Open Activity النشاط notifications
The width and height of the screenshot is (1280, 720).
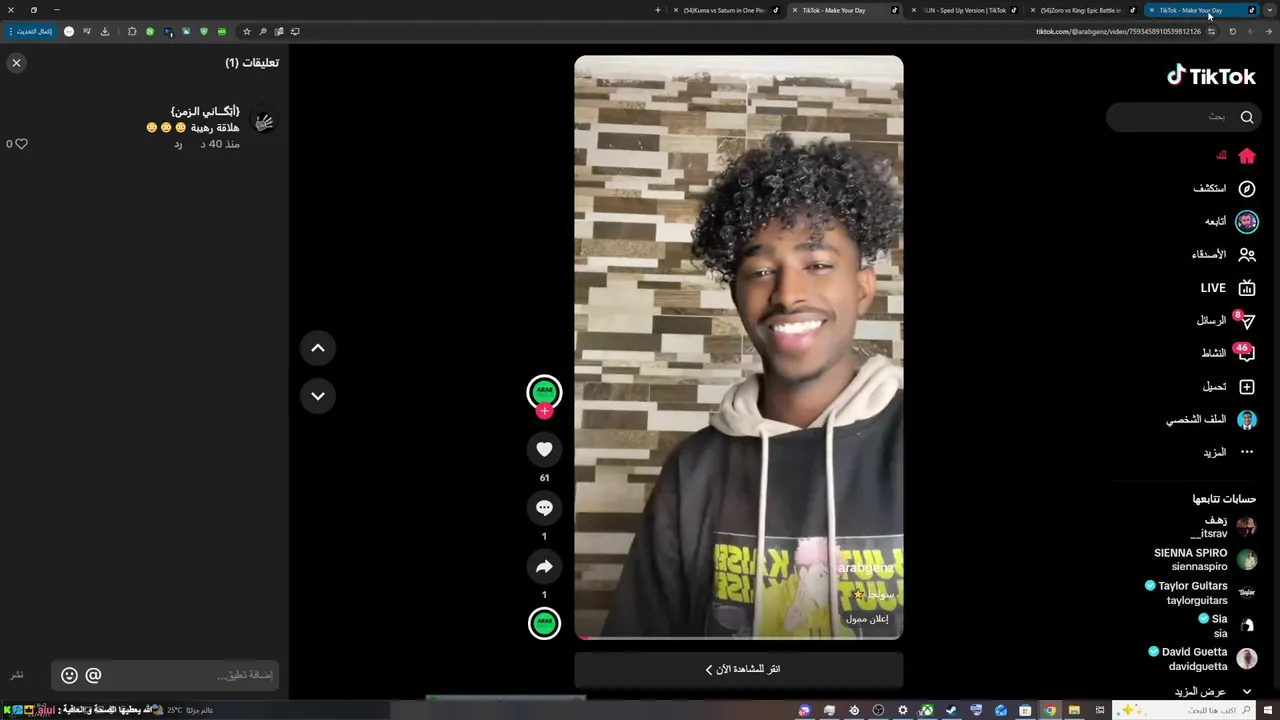coord(1228,353)
